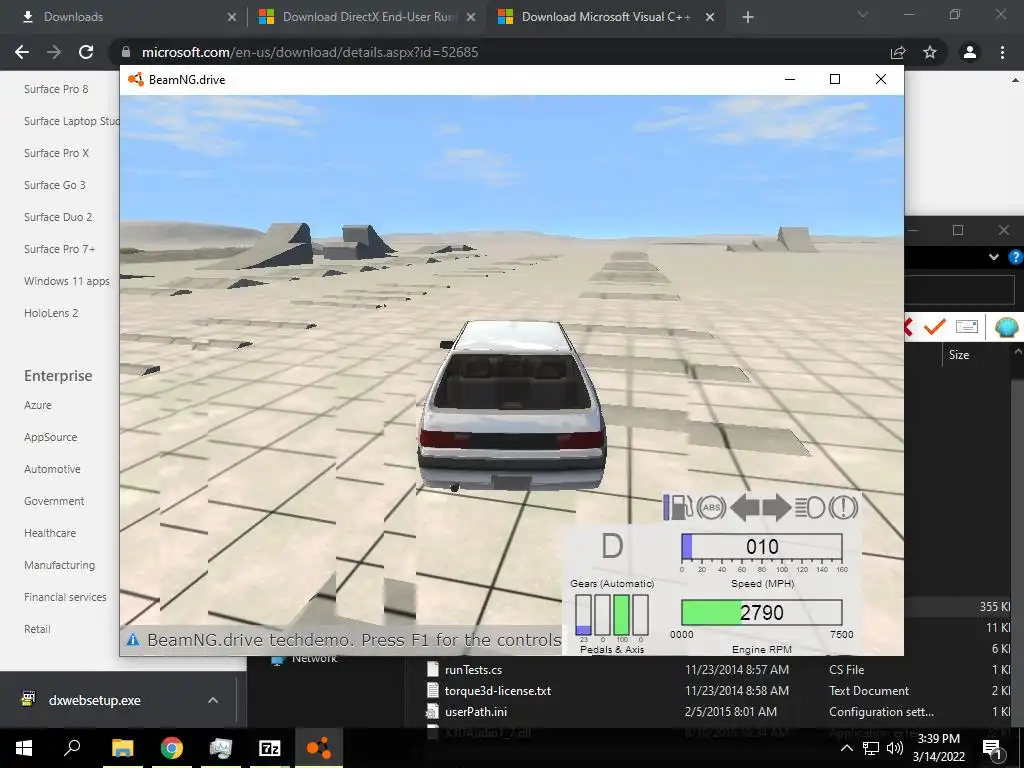The image size is (1024, 768).
Task: Open File Explorer from taskbar
Action: (122, 748)
